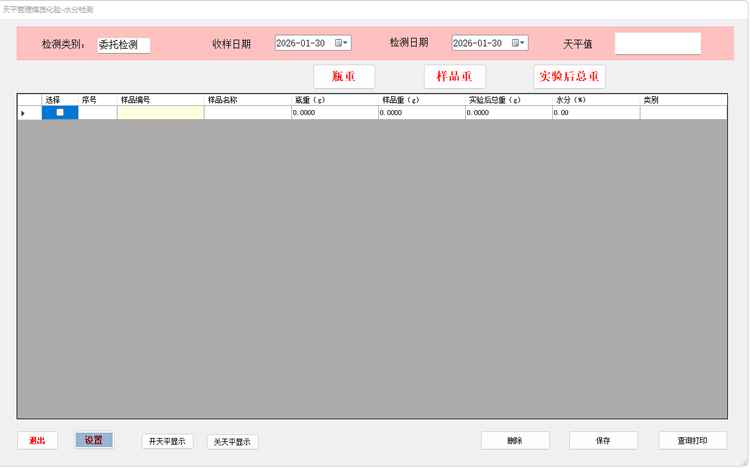Click the row selector arrow of the first row

[x=24, y=113]
